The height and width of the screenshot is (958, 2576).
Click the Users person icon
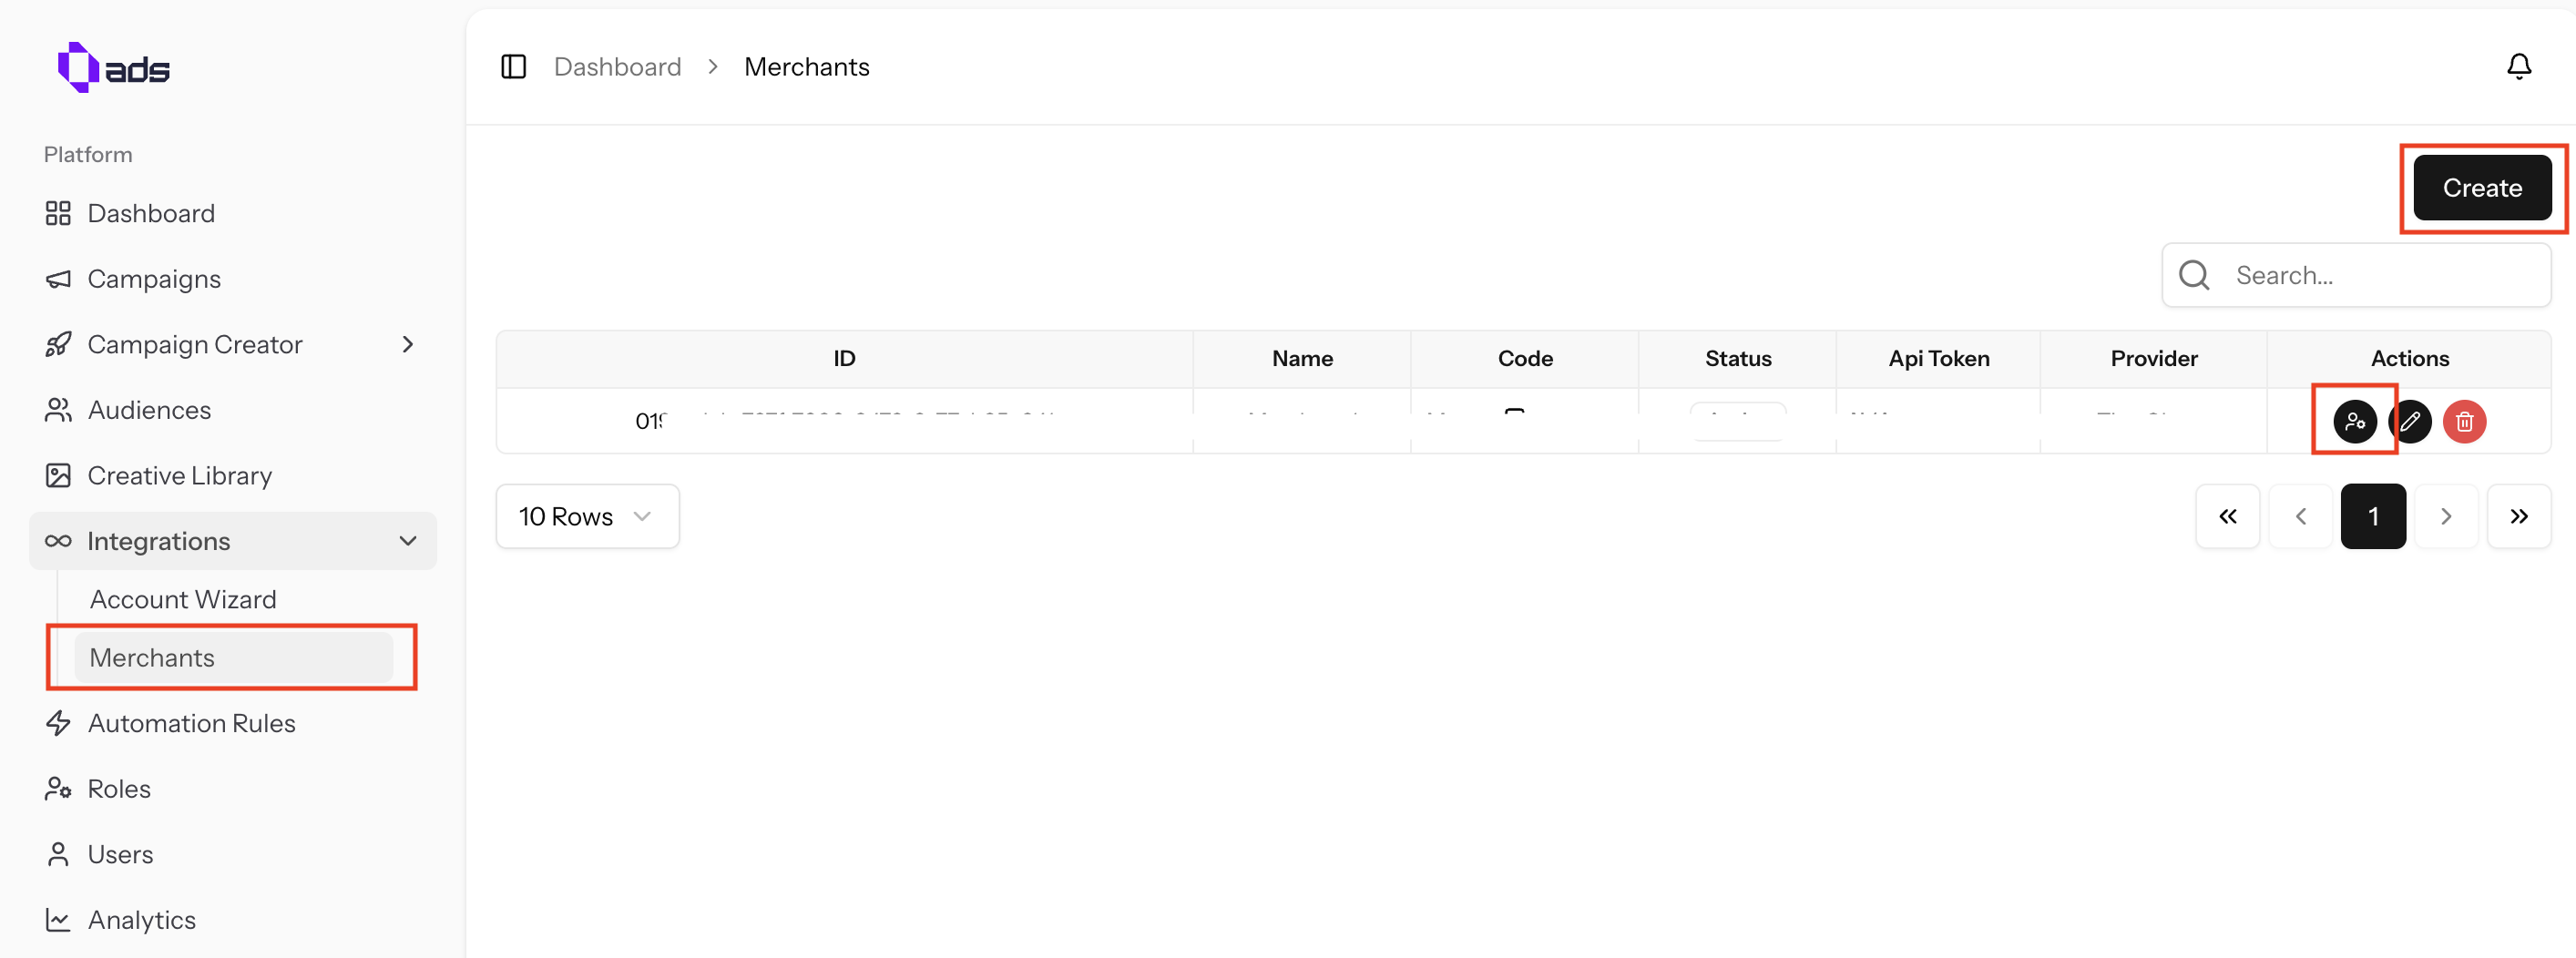point(58,854)
